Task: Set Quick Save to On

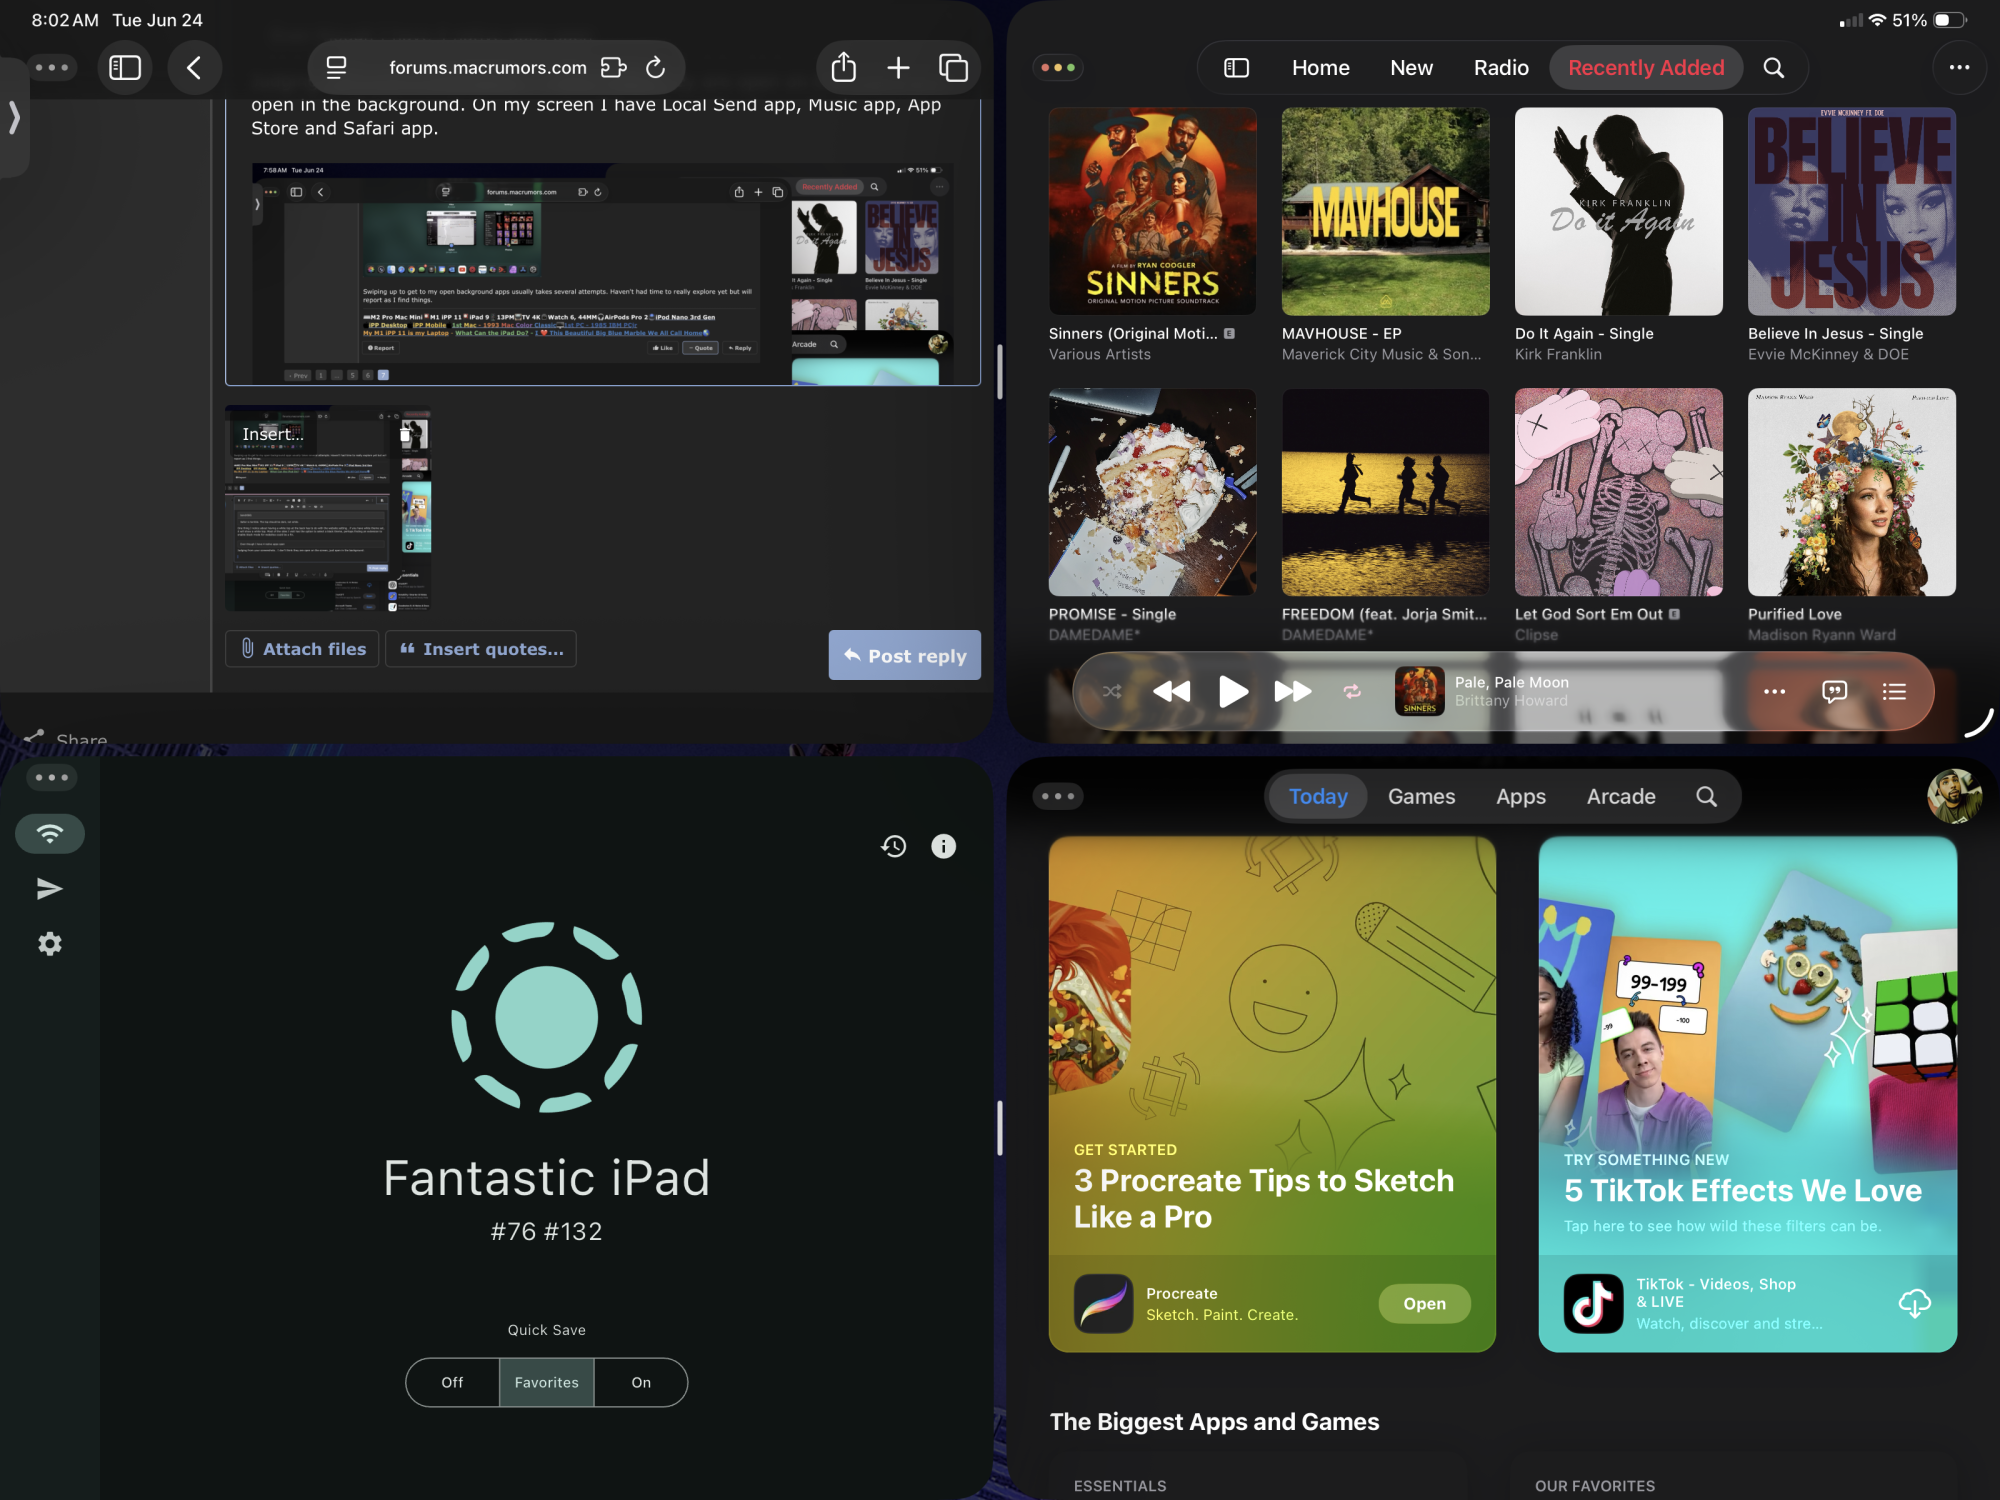Action: click(x=641, y=1382)
